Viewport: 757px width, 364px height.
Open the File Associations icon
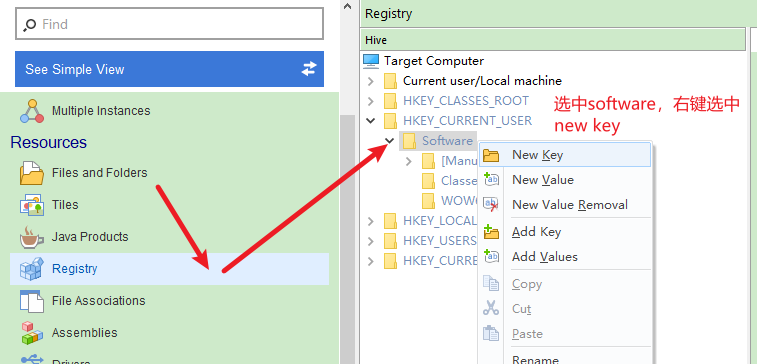pyautogui.click(x=32, y=301)
